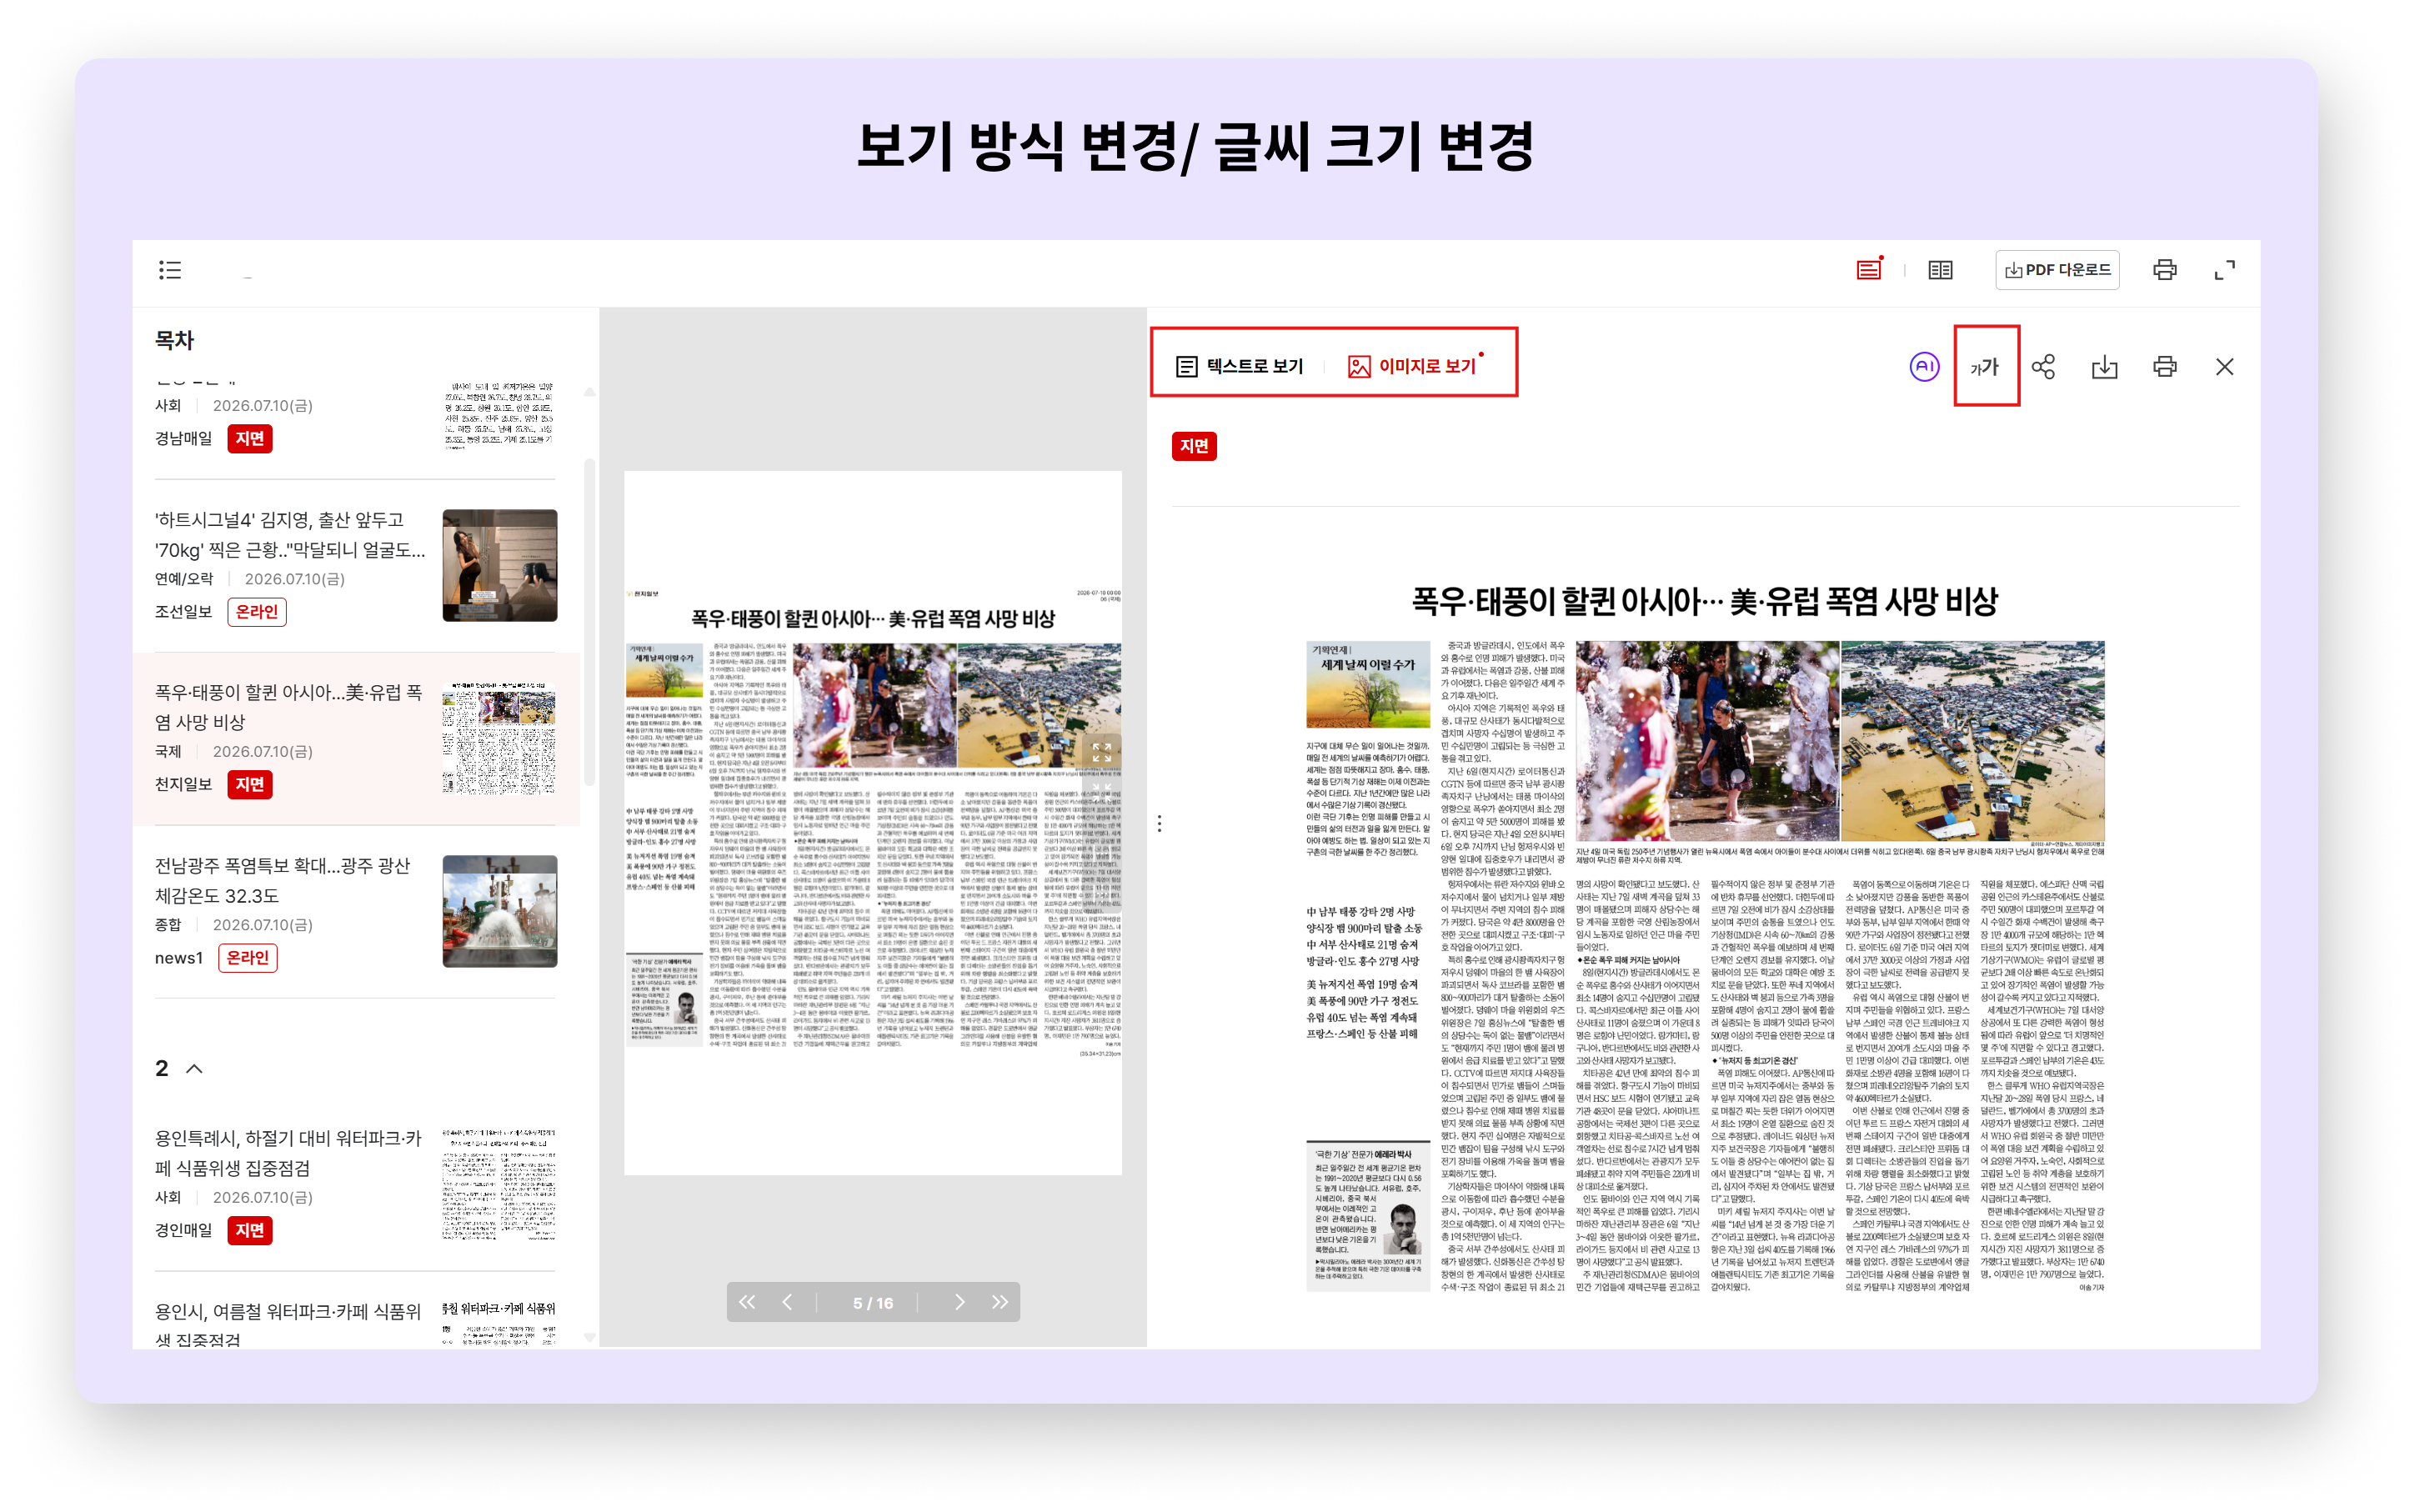Go to the next page arrow

[960, 1302]
